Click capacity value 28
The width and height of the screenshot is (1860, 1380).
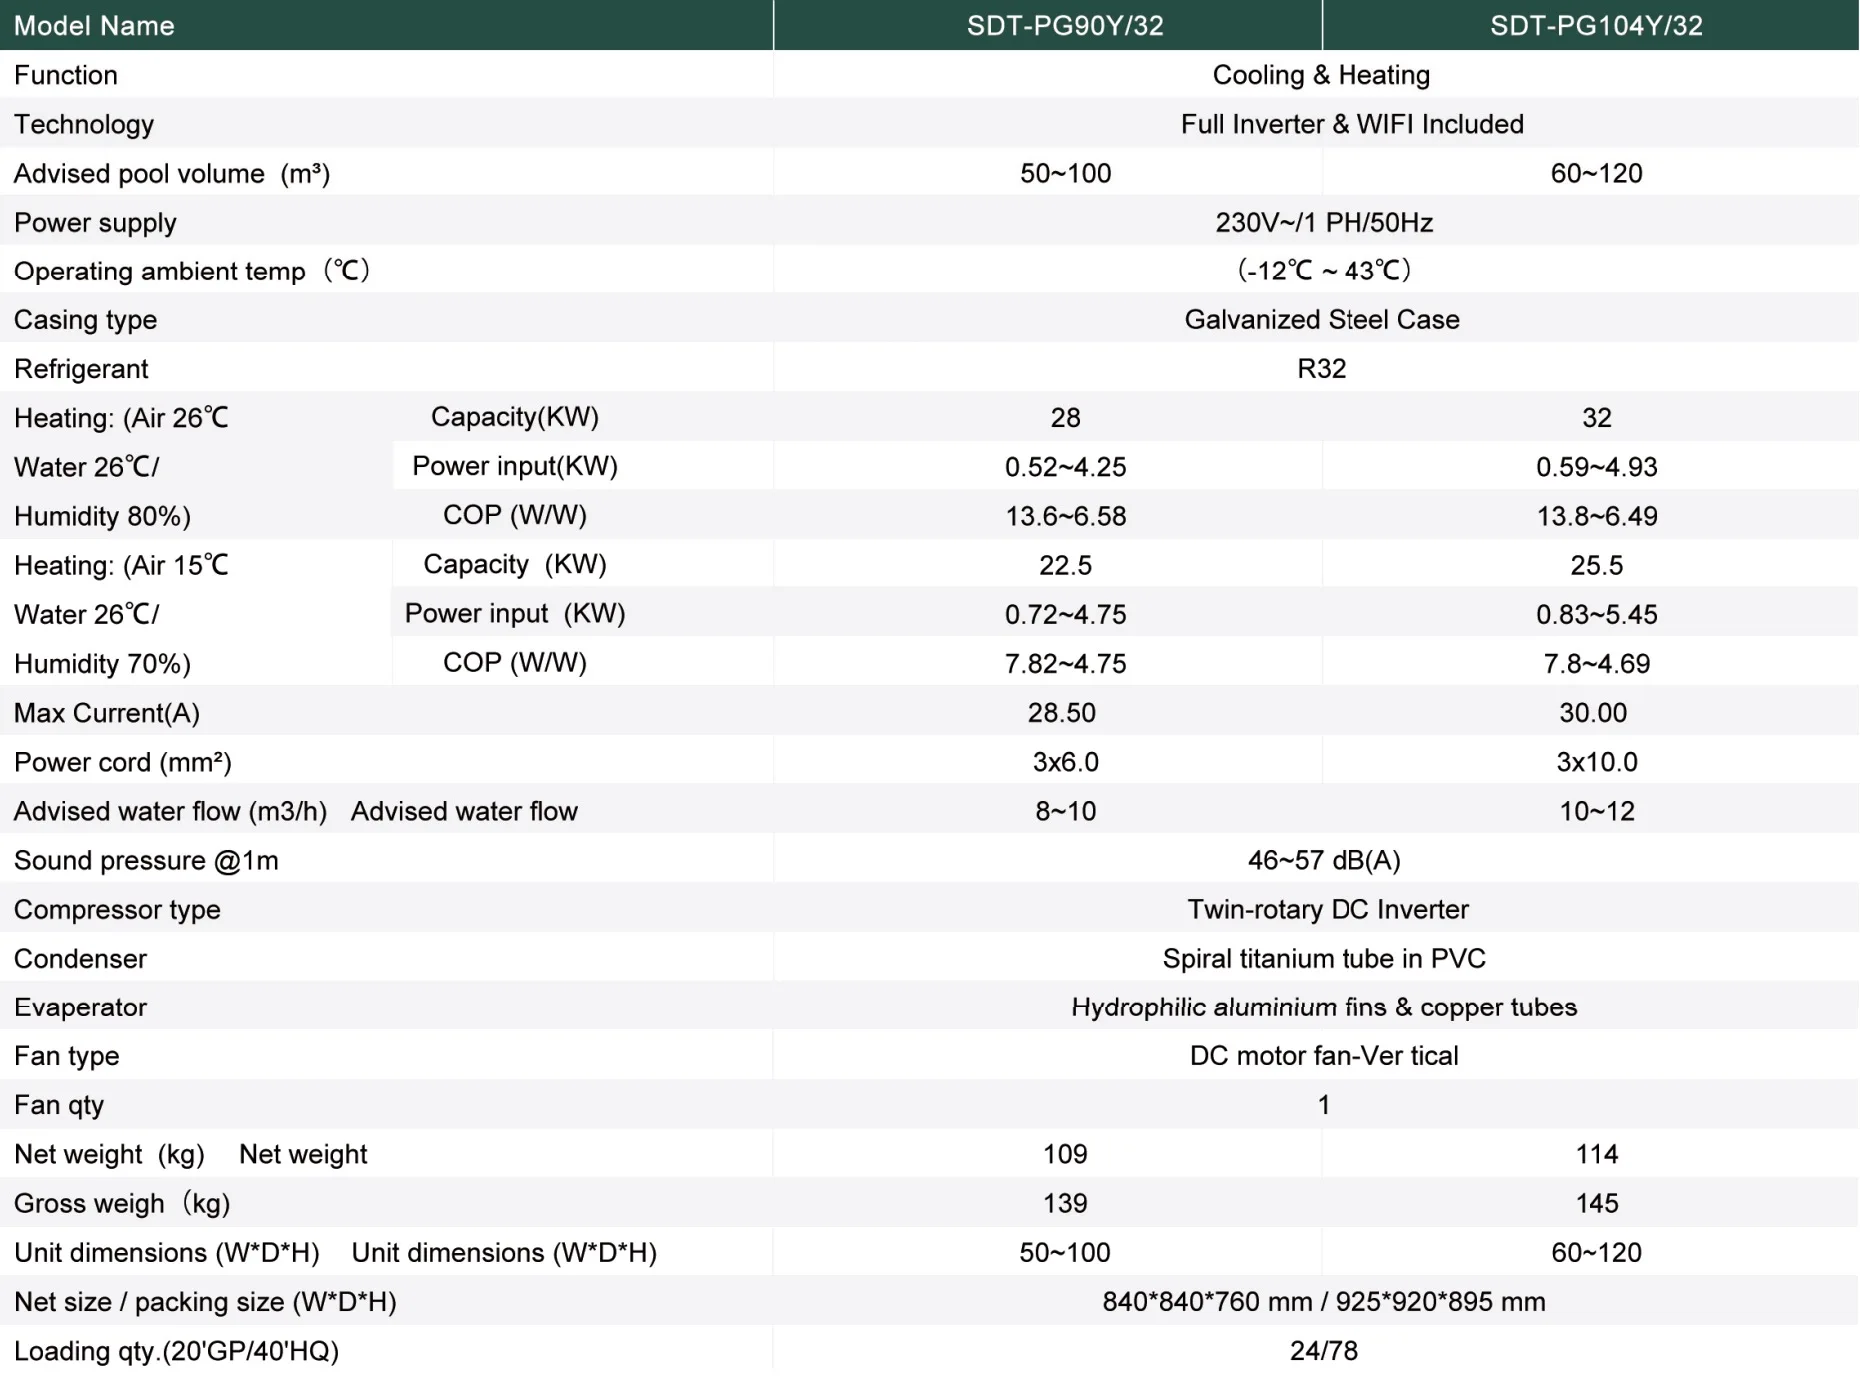point(1065,418)
